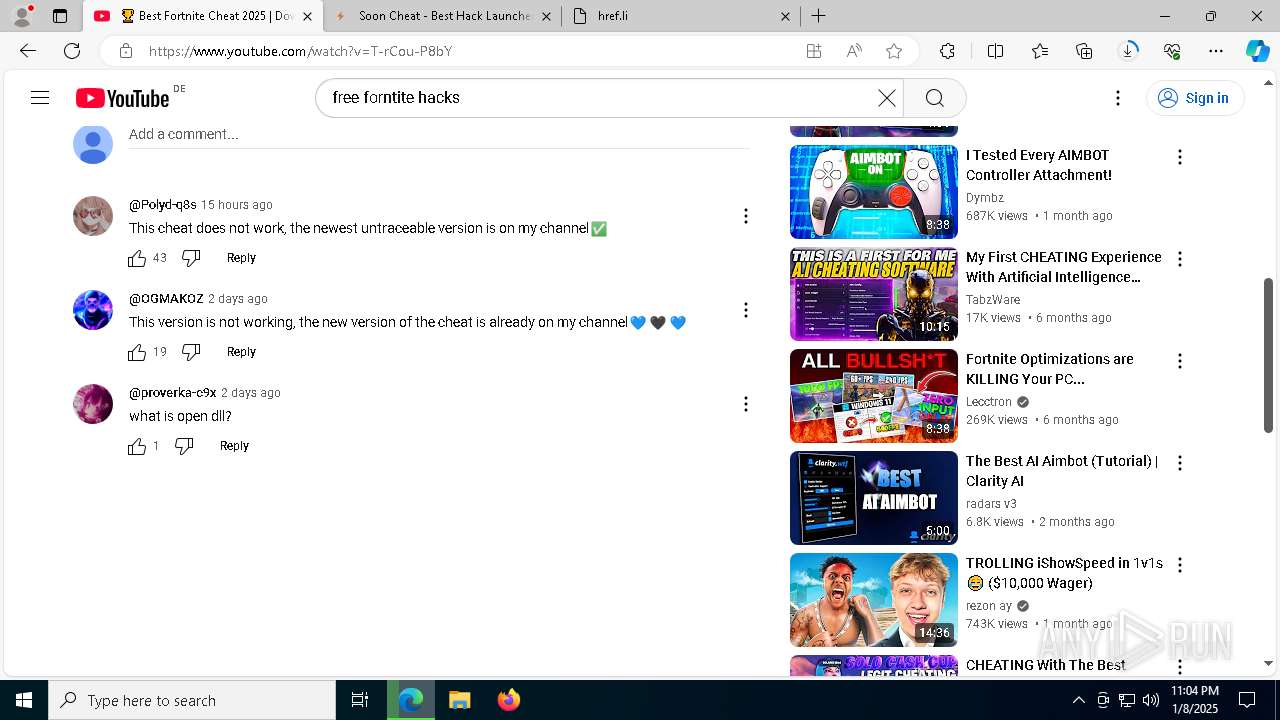Open the YouTube hamburger guide menu
The height and width of the screenshot is (720, 1280).
(x=40, y=97)
